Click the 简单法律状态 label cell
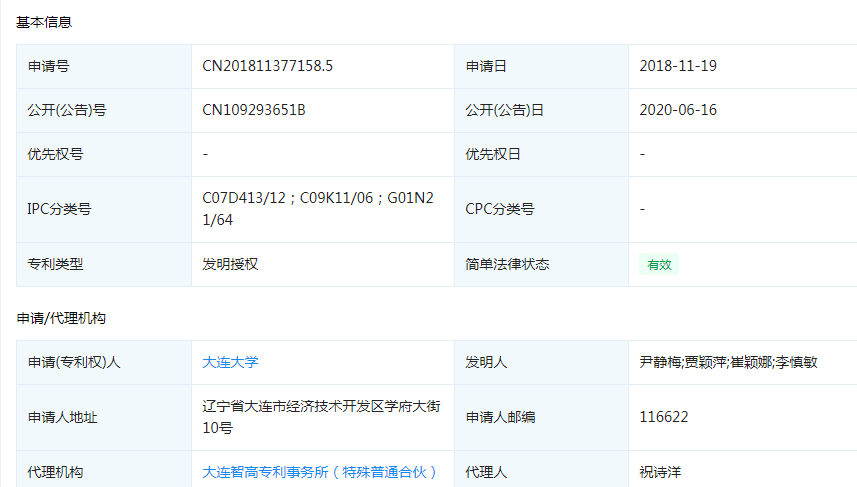Viewport: 857px width, 487px height. point(507,264)
